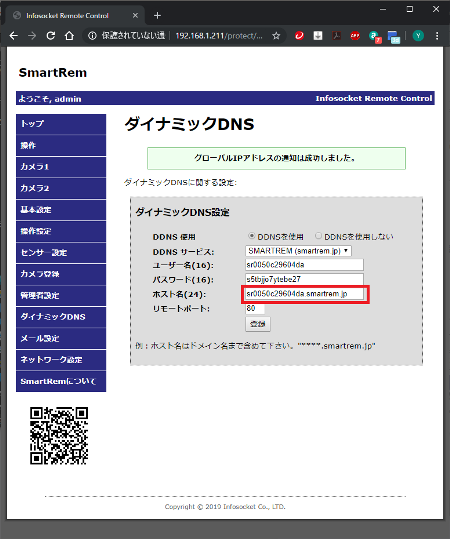The image size is (450, 539).
Task: Open the red Trend Micro extension icon
Action: (299, 35)
